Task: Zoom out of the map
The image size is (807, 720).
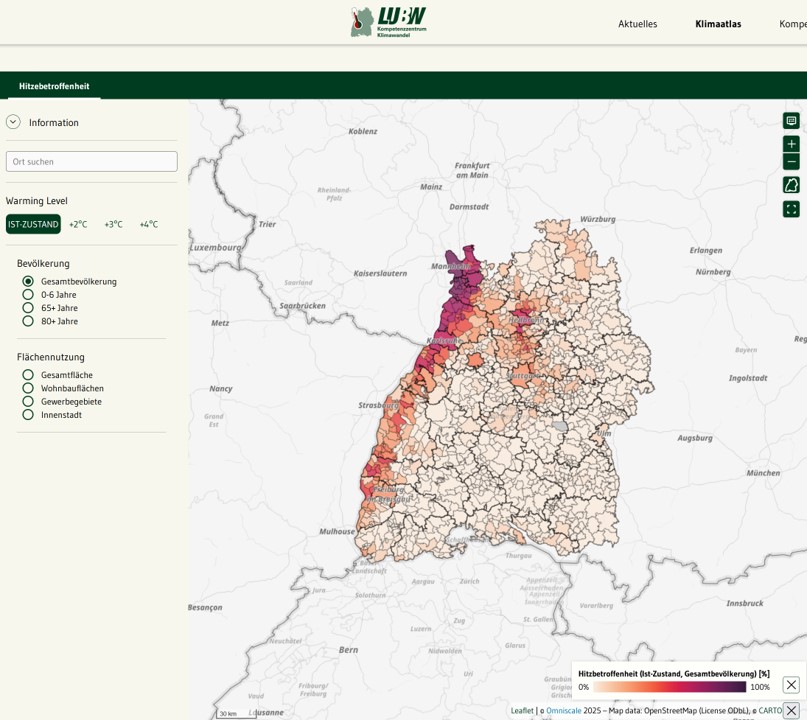Action: click(x=791, y=161)
